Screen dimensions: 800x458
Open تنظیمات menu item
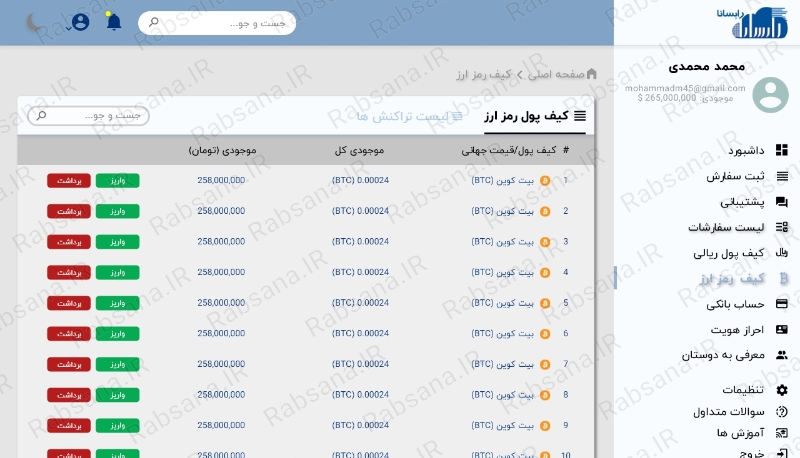(743, 390)
